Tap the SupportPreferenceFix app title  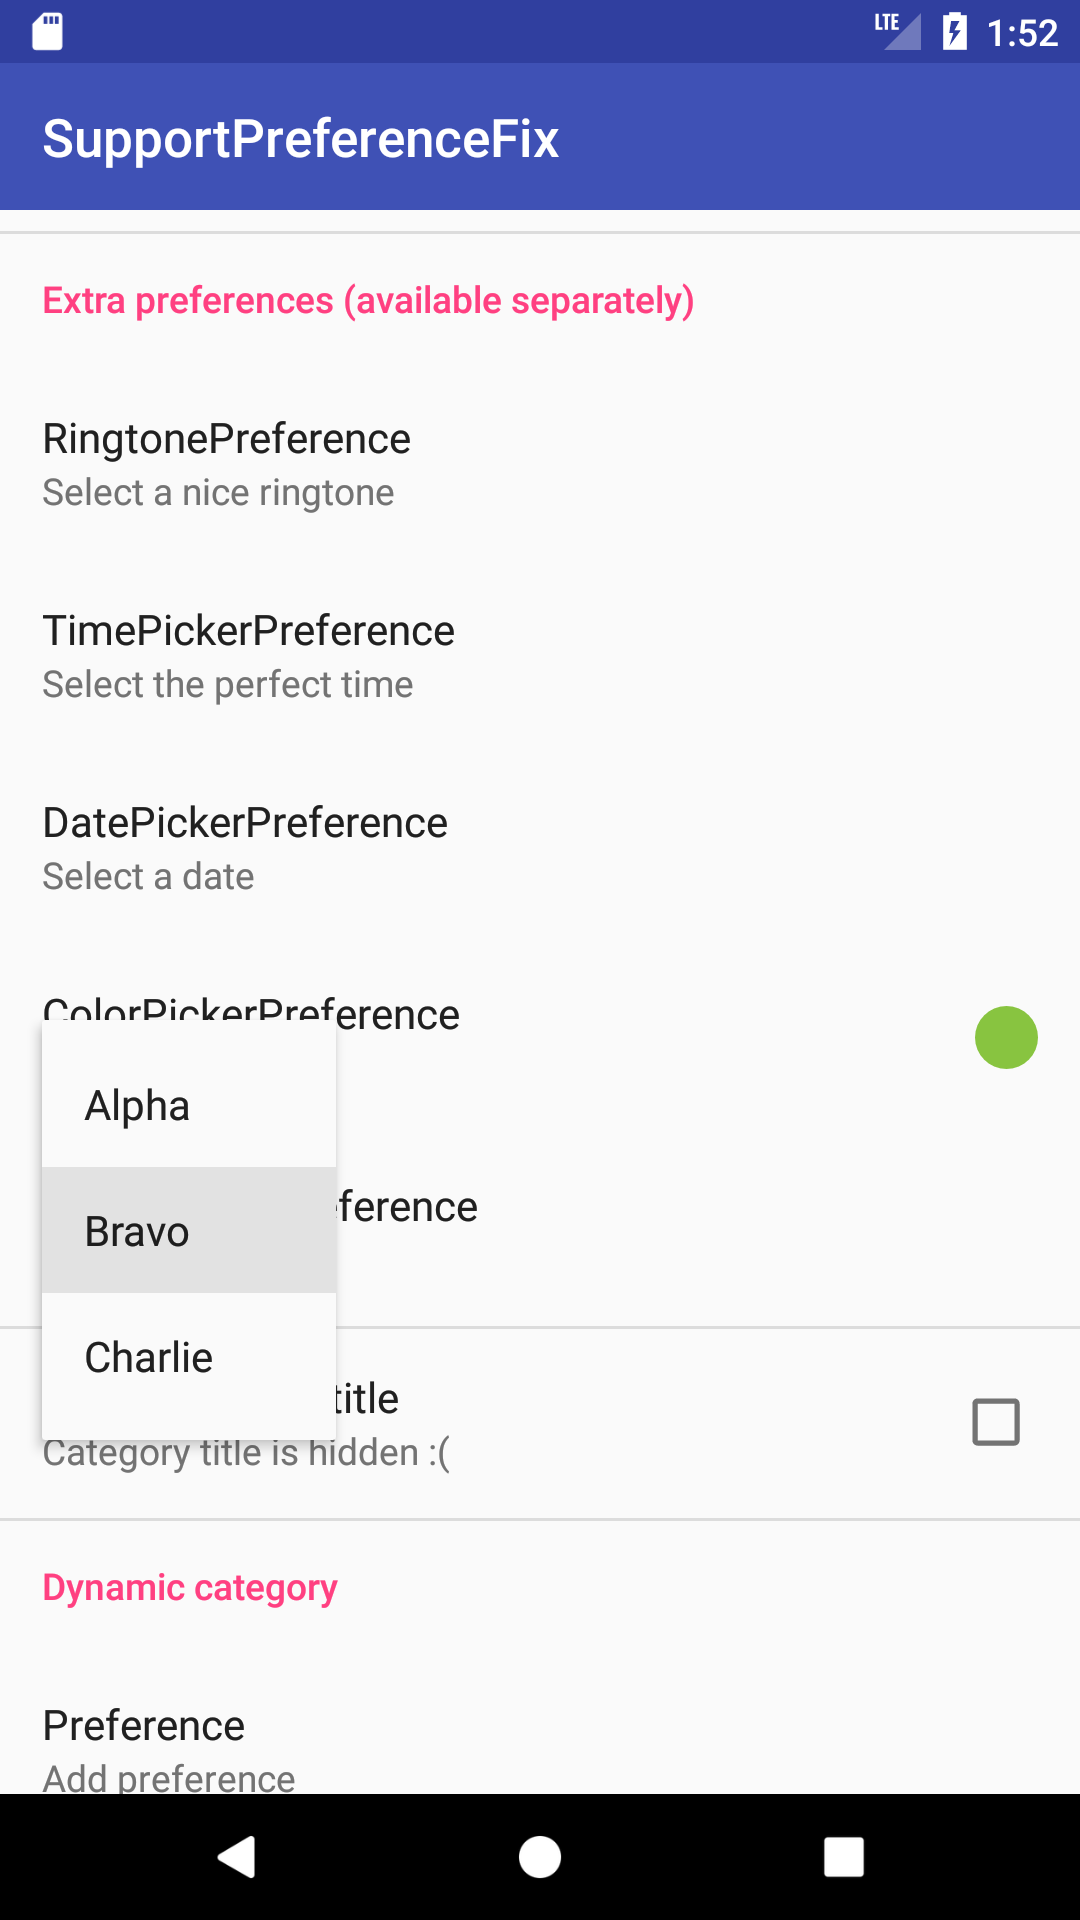click(x=300, y=138)
